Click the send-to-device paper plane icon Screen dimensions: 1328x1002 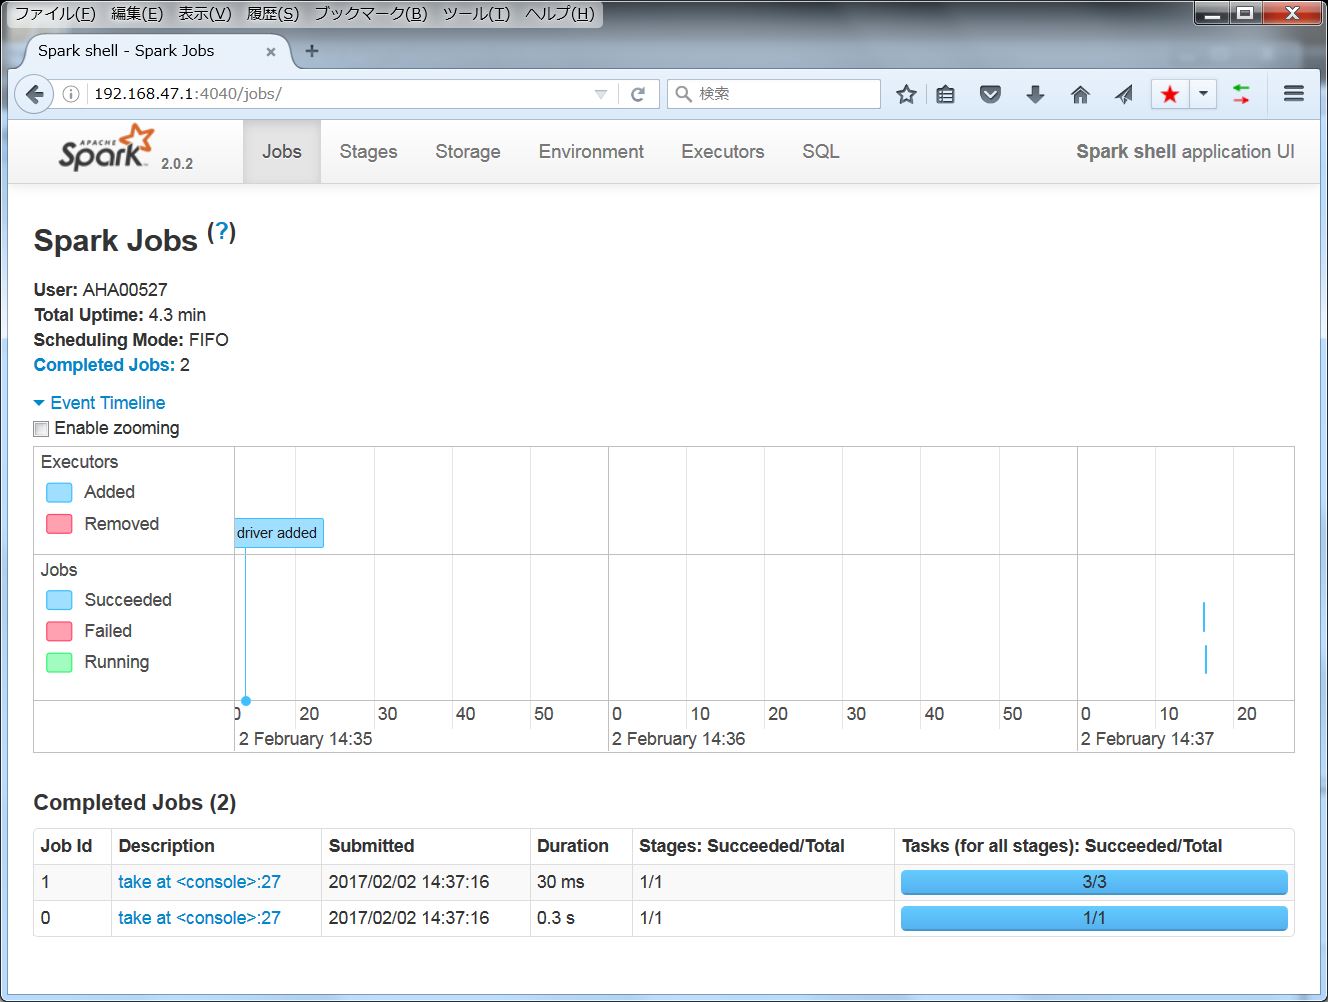click(1124, 93)
